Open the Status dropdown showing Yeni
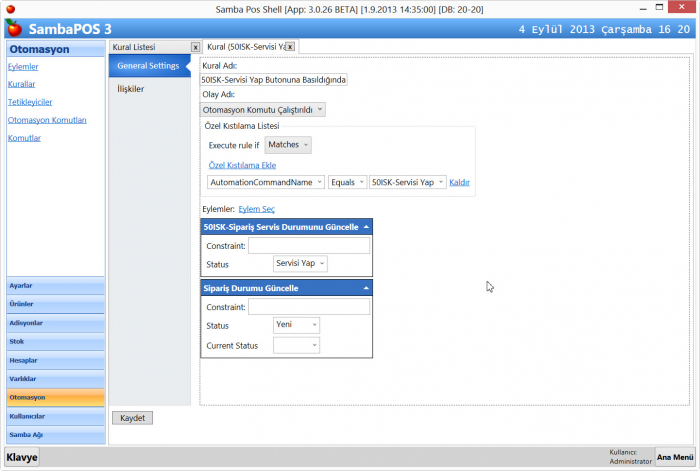The height and width of the screenshot is (471, 700). (x=296, y=325)
